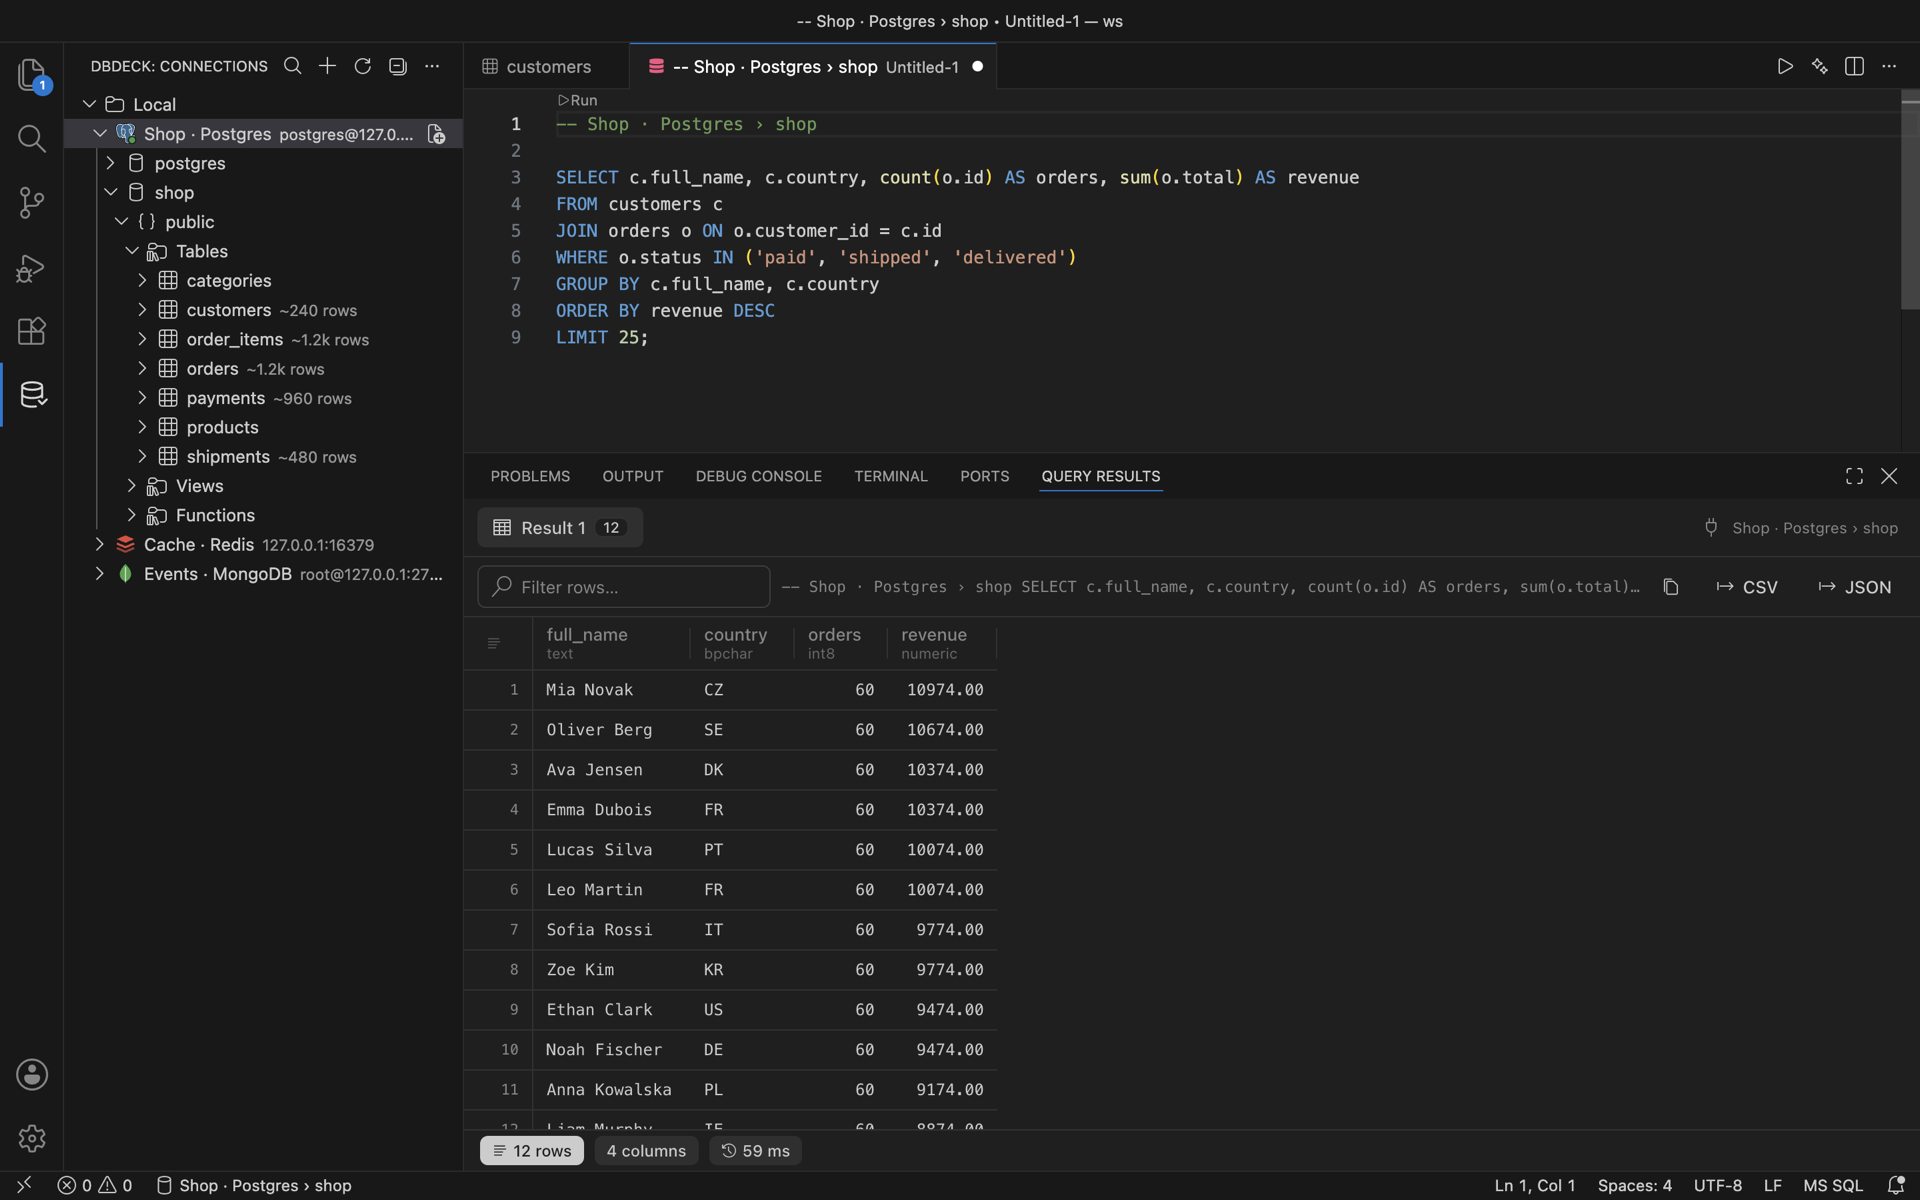Viewport: 1920px width, 1200px height.
Task: Run the query with play icon
Action: point(1785,66)
